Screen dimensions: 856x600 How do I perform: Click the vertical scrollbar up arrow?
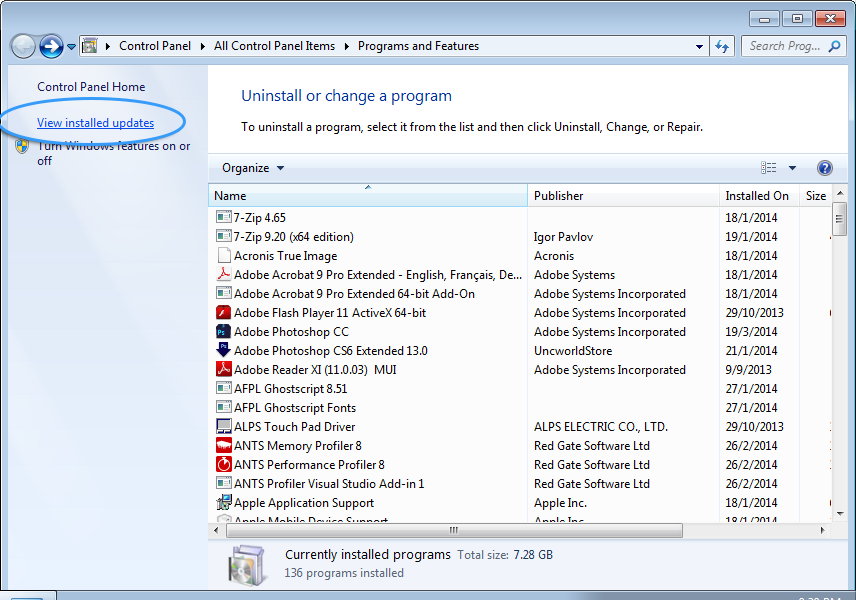pos(840,193)
